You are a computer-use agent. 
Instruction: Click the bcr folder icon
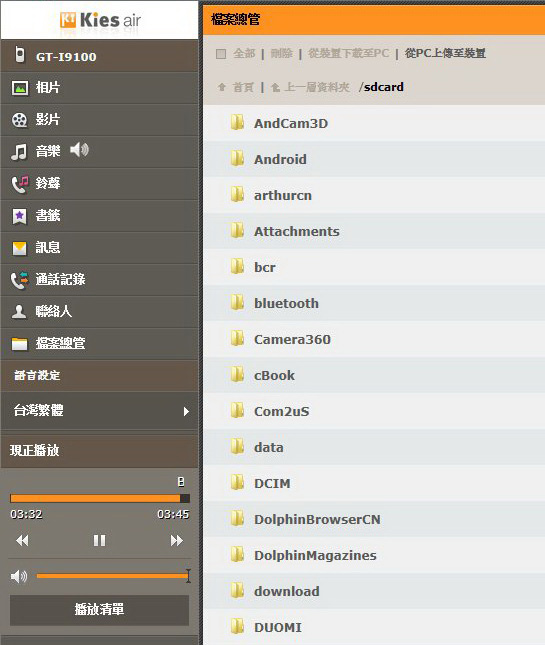tap(237, 266)
